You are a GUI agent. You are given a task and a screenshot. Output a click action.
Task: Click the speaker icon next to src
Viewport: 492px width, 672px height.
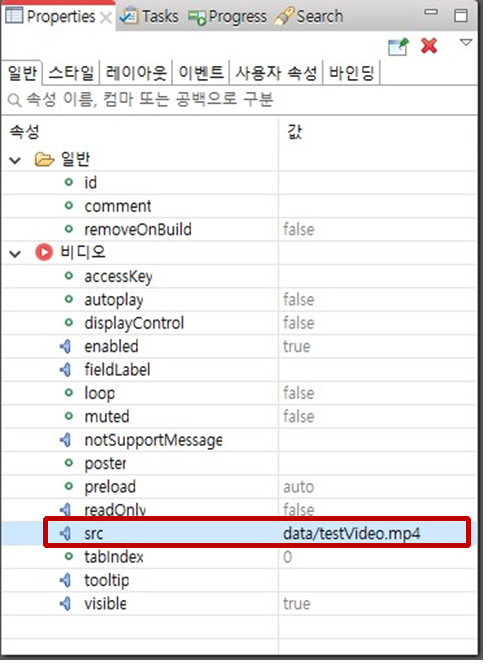coord(66,534)
